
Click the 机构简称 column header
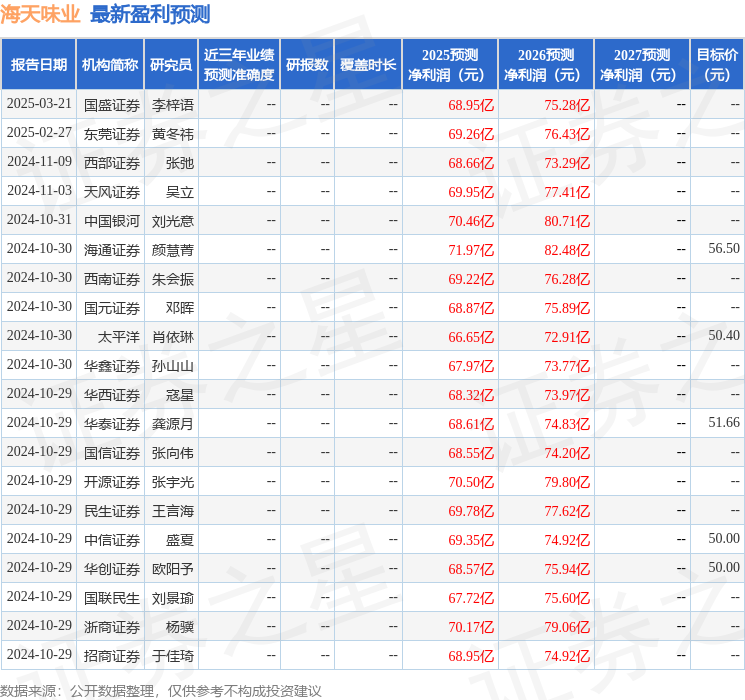[110, 64]
